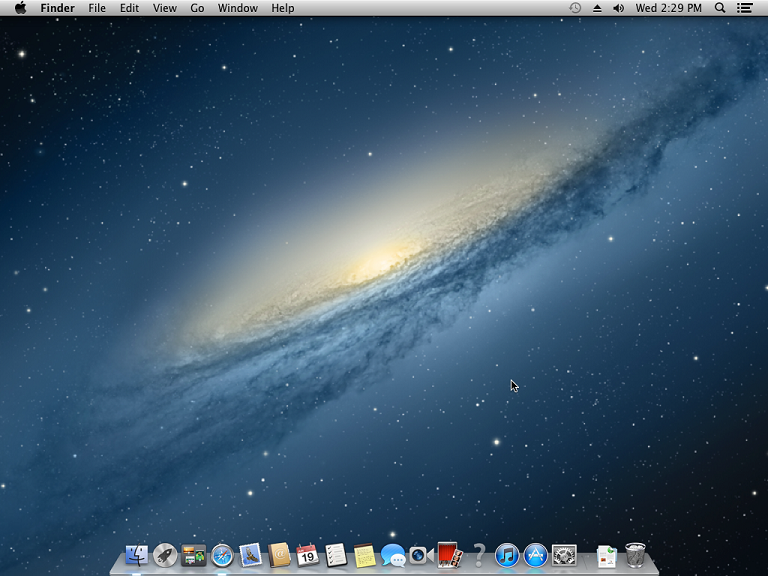Open the Go menu
The width and height of the screenshot is (768, 576).
[197, 8]
